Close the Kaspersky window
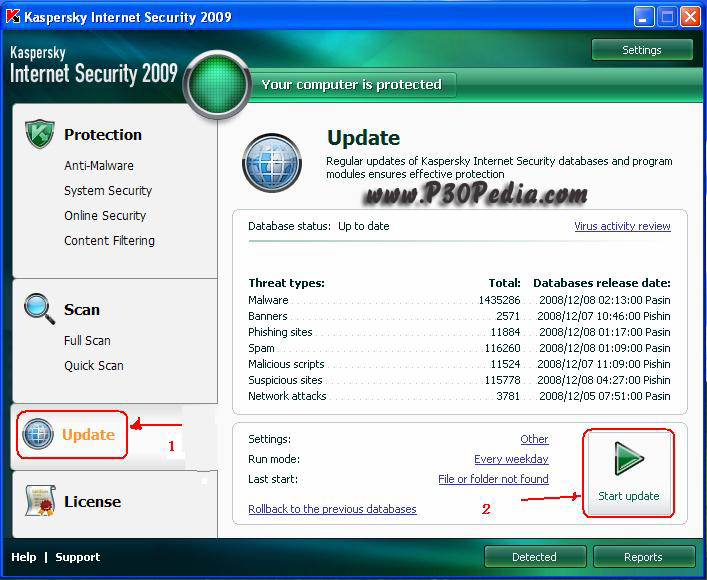 690,17
